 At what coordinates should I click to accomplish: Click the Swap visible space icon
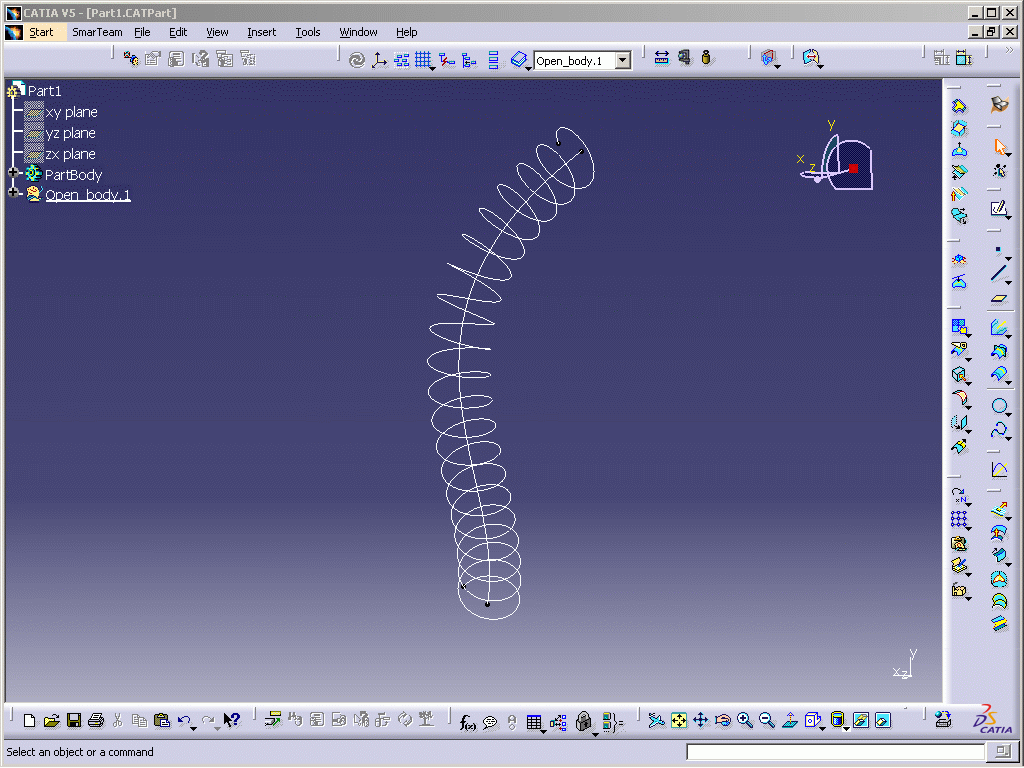coord(883,720)
